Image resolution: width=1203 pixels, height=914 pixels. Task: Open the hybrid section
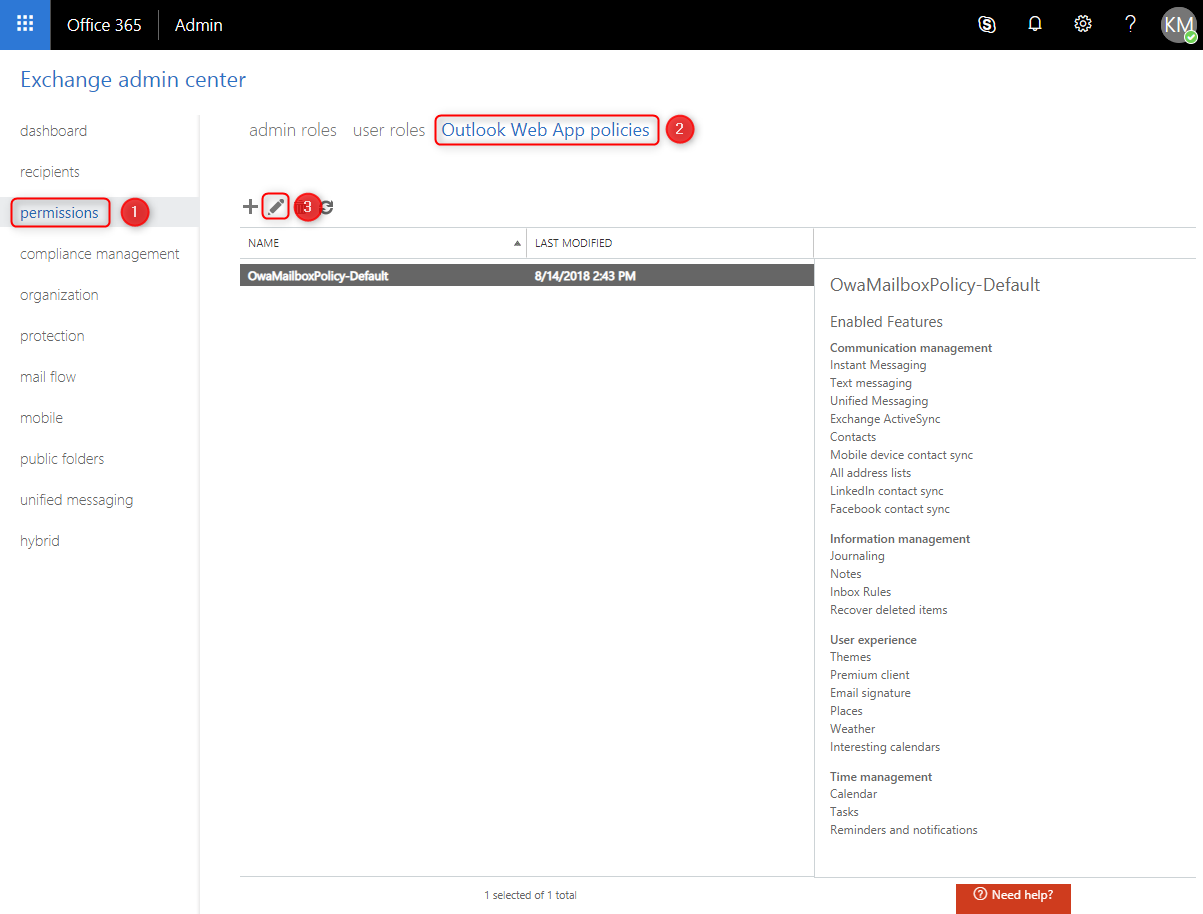pos(40,541)
